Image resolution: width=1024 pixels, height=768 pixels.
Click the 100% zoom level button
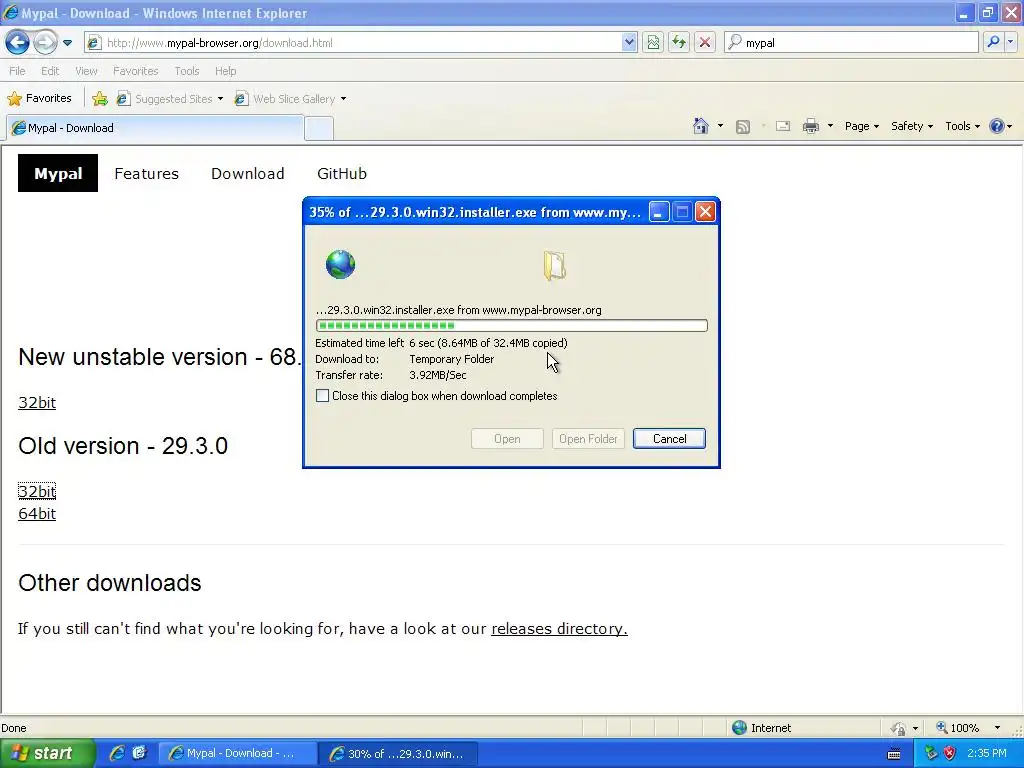coord(958,728)
